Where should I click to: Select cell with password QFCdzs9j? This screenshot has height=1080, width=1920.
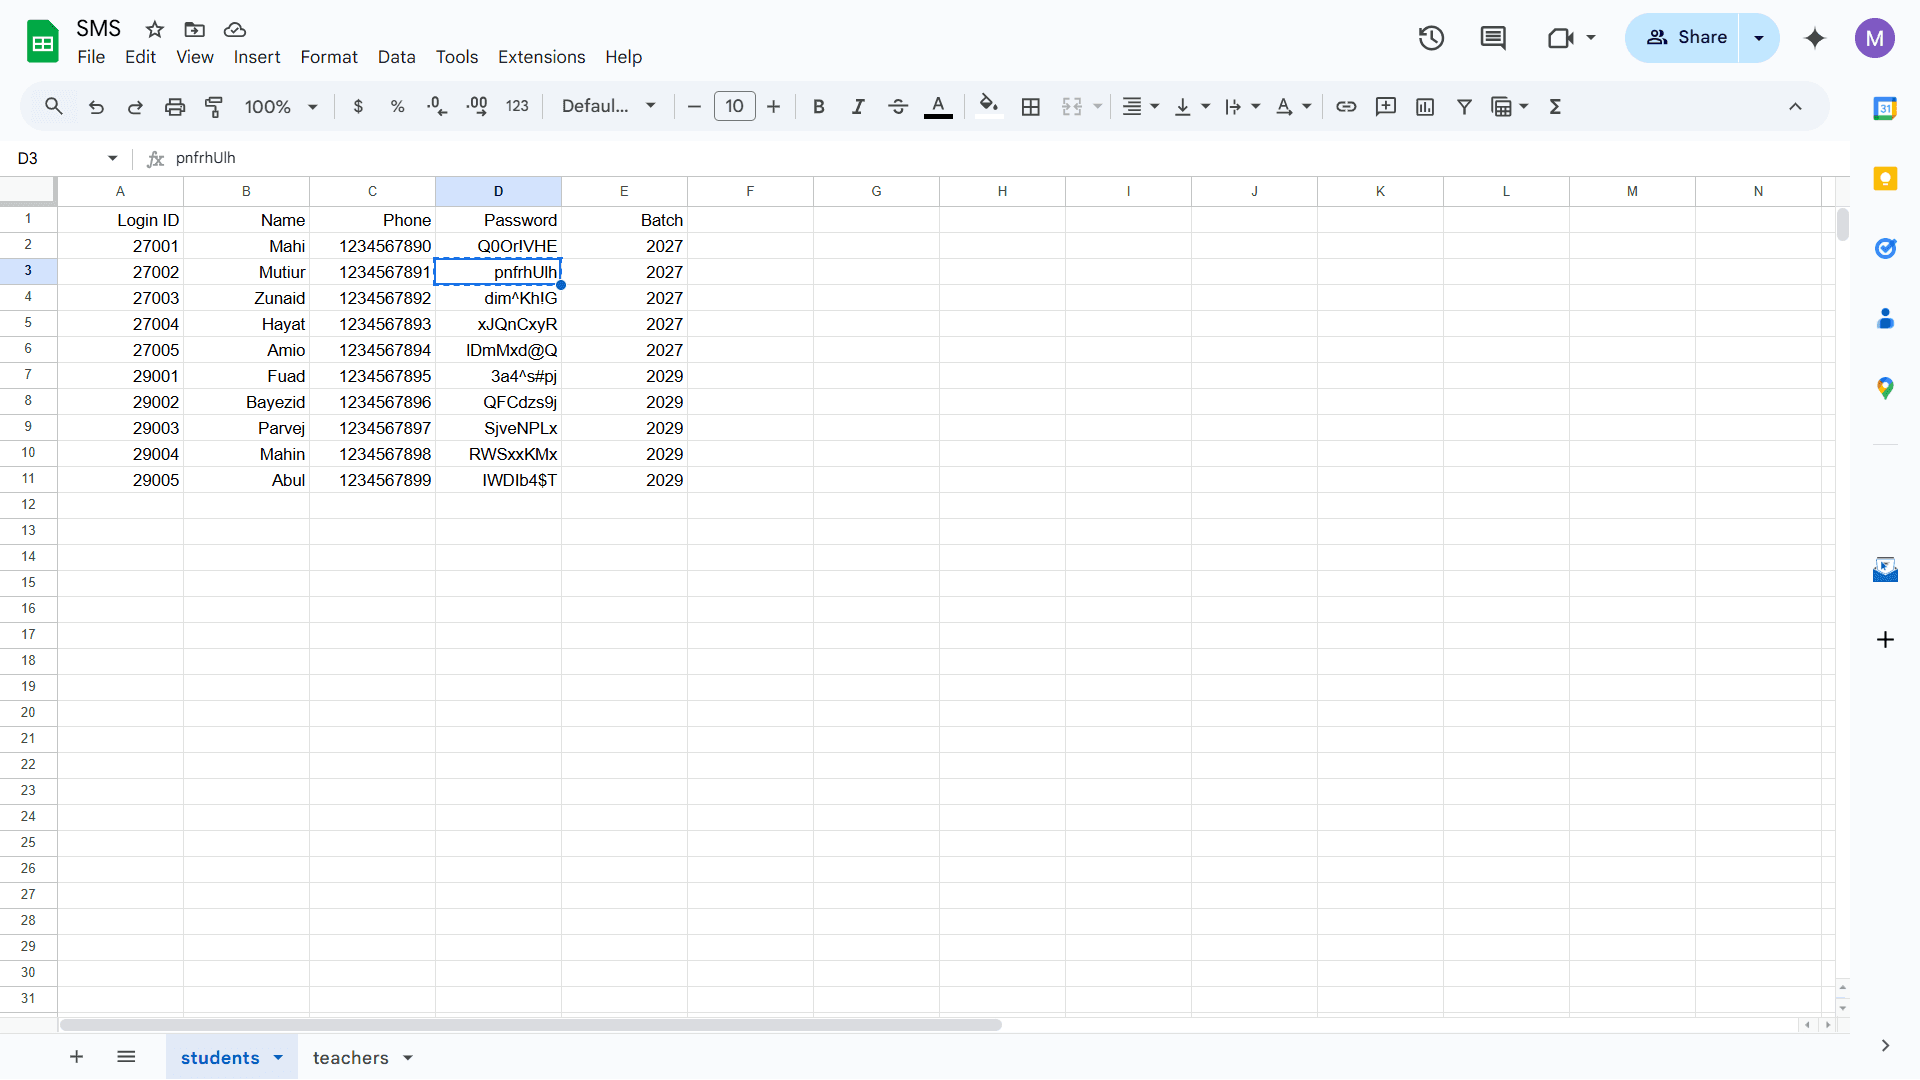498,402
